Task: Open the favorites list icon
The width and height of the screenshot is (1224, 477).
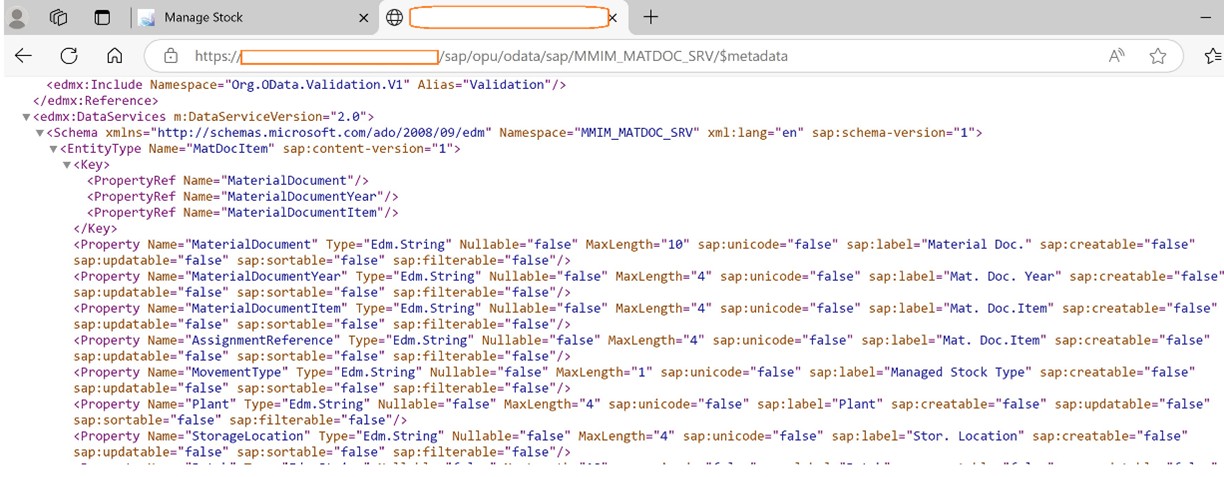Action: tap(1213, 56)
